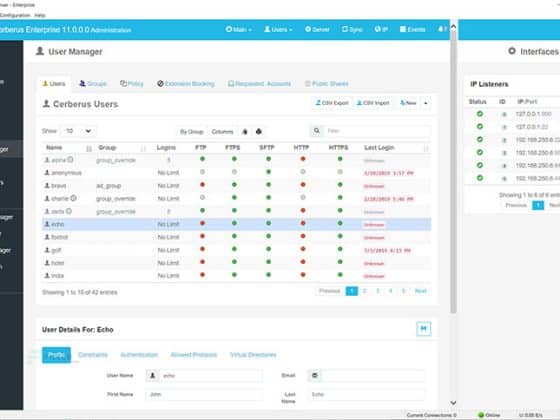Toggle HTTP status dot for india
The height and width of the screenshot is (420, 560).
click(303, 275)
